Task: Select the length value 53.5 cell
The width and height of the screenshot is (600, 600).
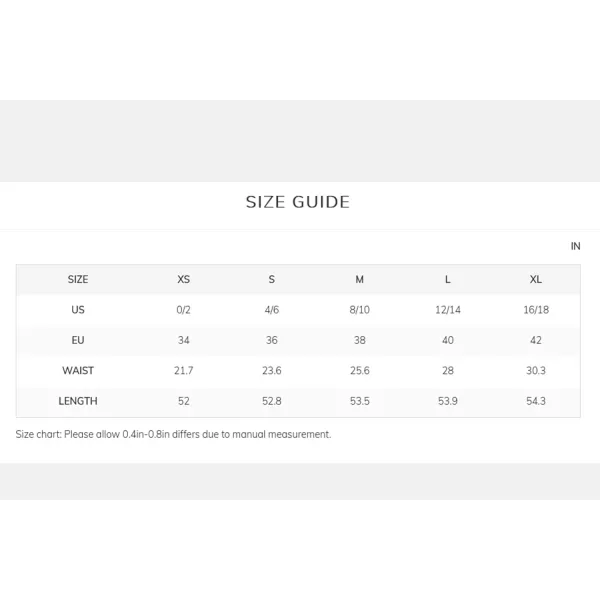Action: (x=359, y=401)
